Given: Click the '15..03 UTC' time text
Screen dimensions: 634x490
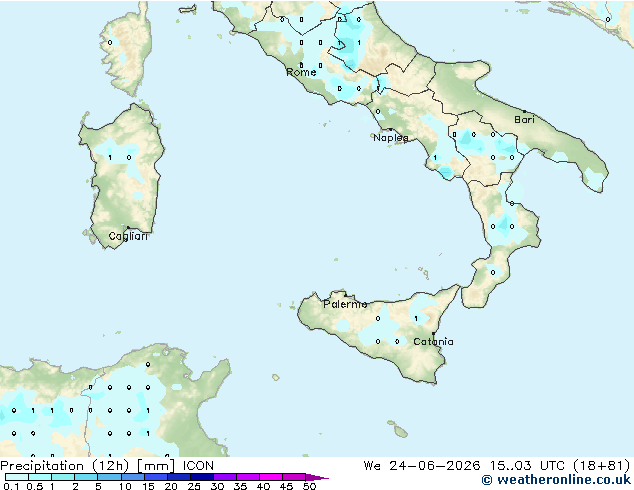Looking at the screenshot, I should click(527, 466).
